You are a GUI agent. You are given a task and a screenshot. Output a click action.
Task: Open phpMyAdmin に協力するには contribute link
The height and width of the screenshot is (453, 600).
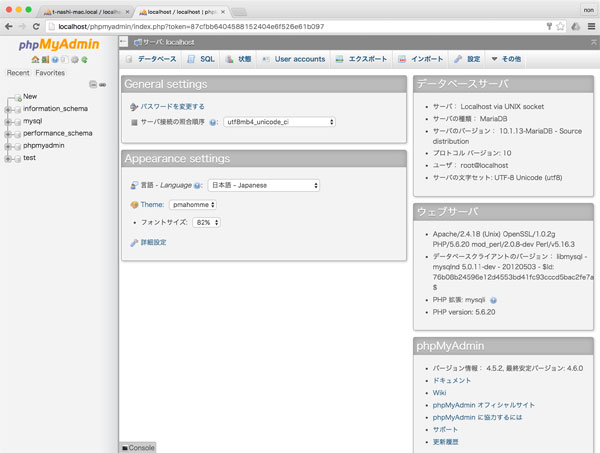[477, 417]
